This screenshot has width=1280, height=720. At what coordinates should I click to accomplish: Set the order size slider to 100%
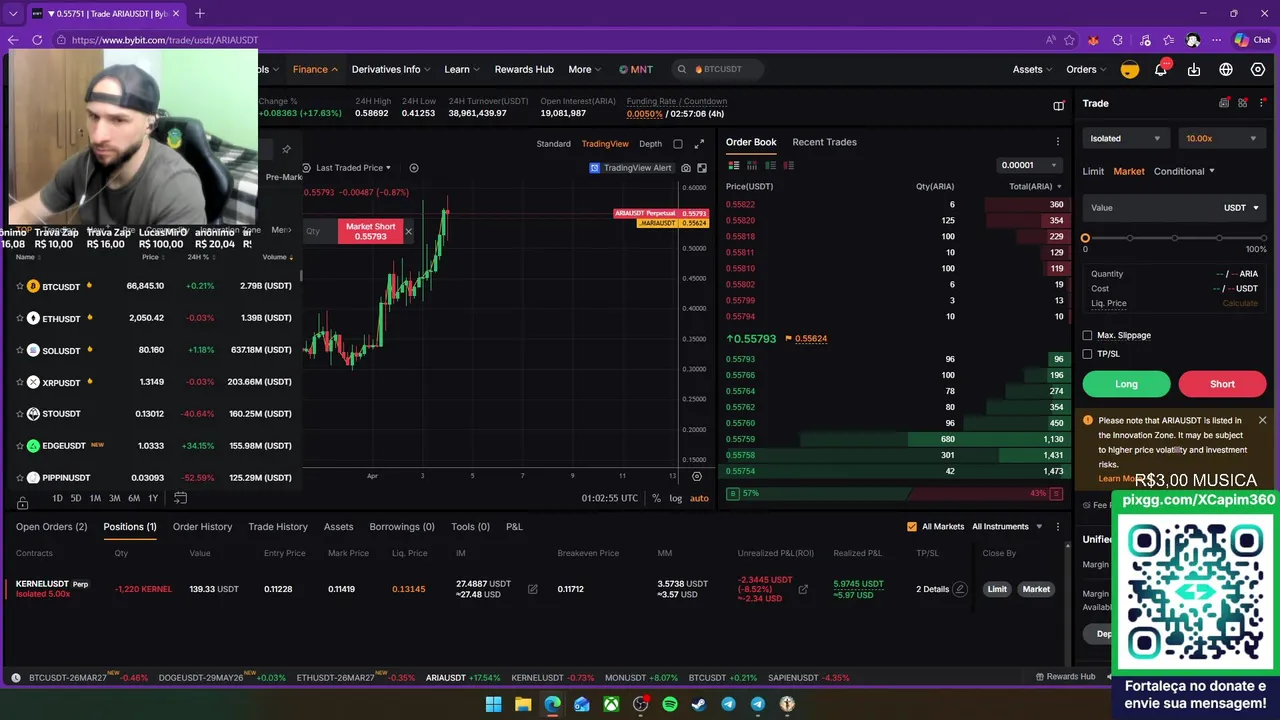(1263, 238)
